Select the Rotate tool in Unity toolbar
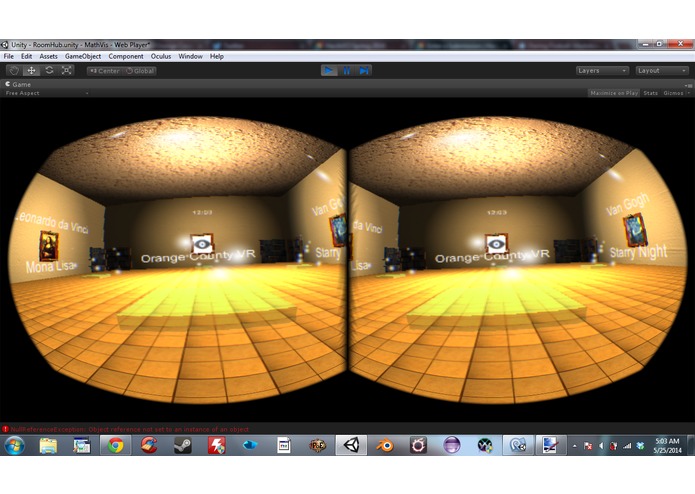695x494 pixels. point(49,70)
